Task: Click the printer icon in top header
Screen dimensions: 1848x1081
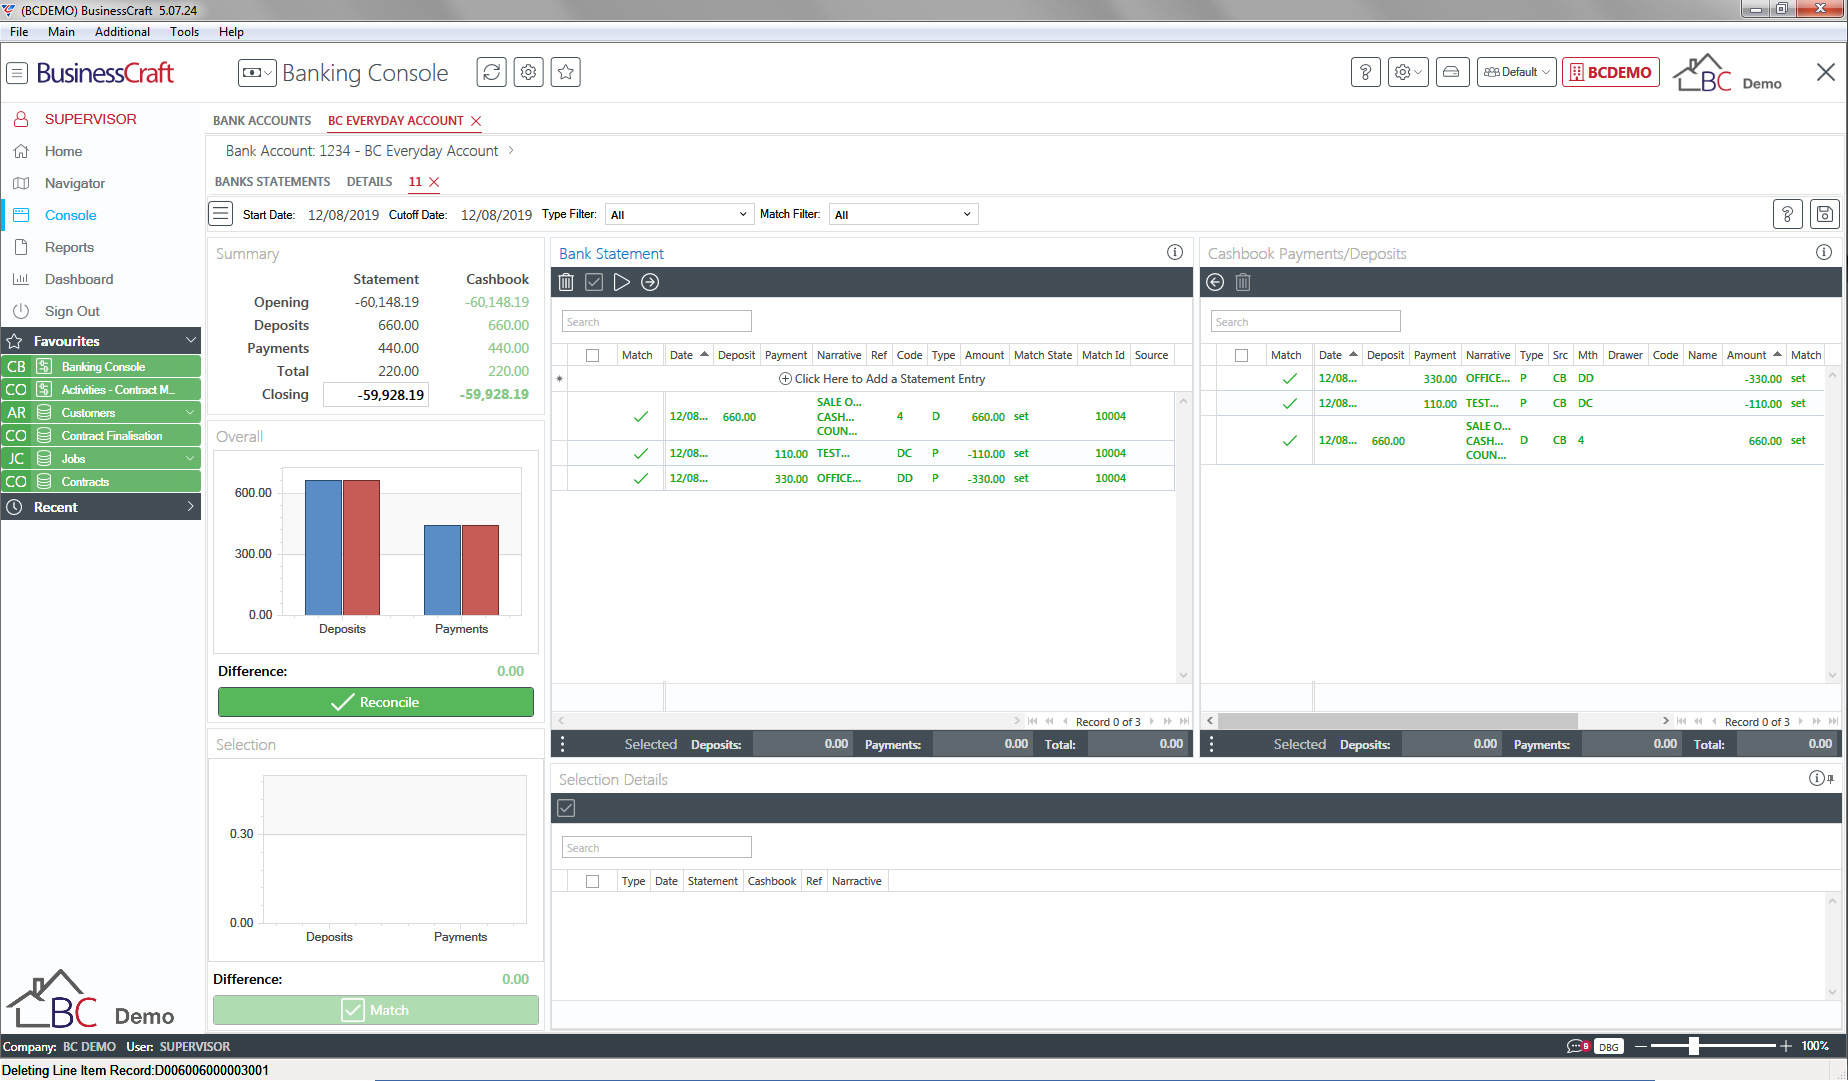Action: click(x=1451, y=72)
